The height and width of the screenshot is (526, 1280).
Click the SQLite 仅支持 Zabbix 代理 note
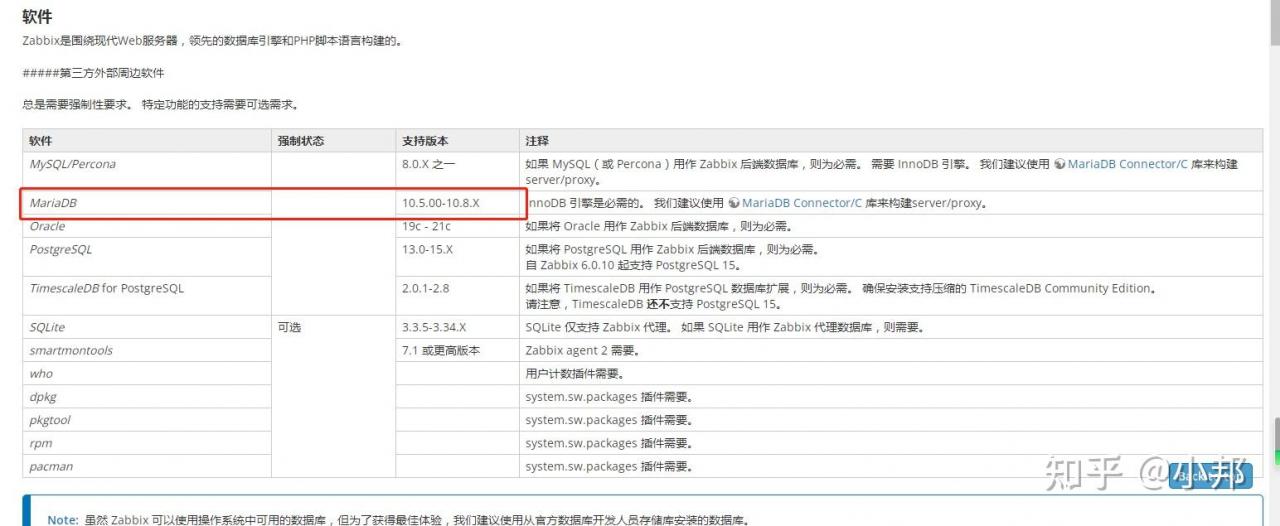coord(725,327)
